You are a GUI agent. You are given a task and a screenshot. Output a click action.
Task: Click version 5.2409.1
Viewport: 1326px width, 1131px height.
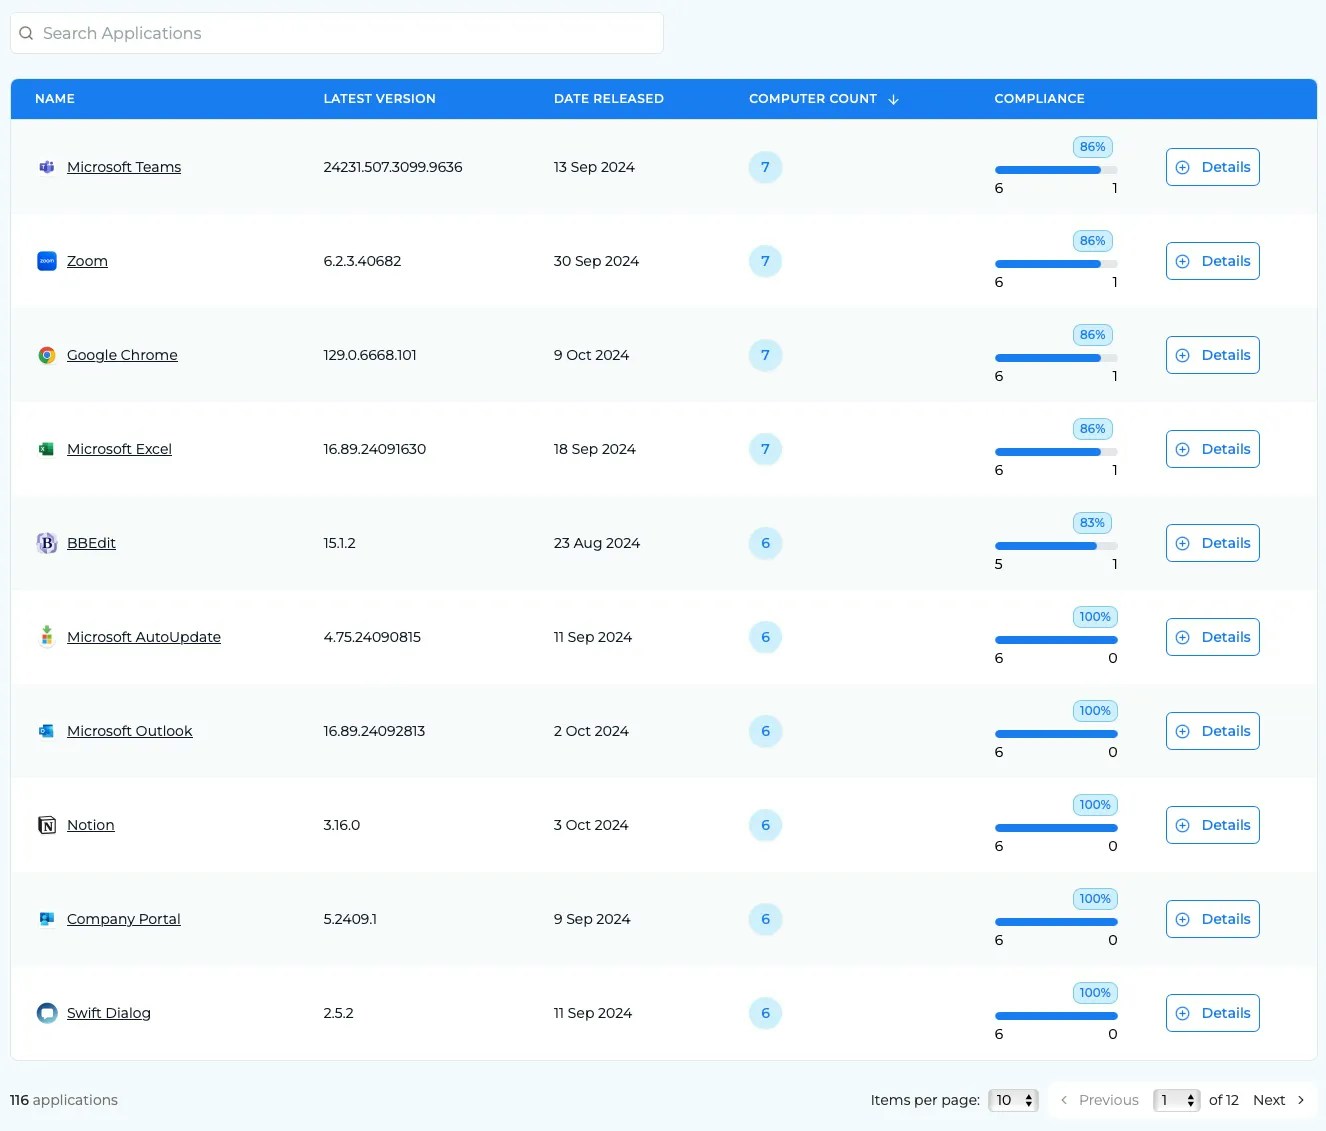tap(350, 919)
